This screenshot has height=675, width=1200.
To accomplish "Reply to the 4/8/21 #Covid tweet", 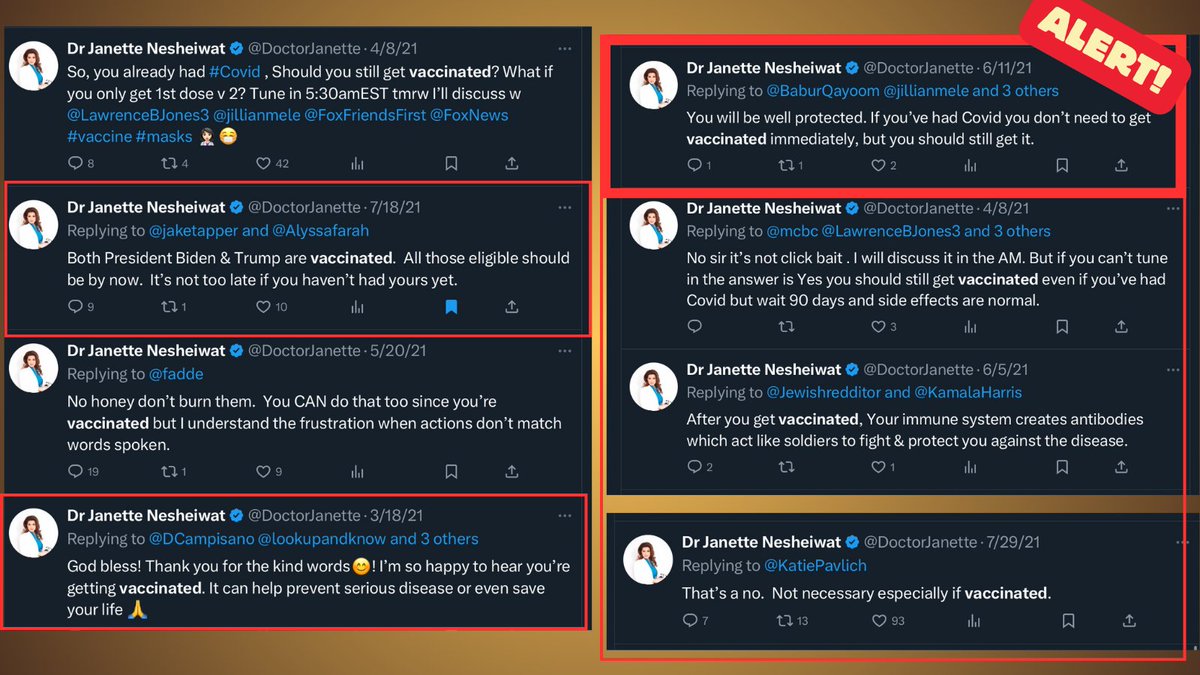I will coord(75,163).
